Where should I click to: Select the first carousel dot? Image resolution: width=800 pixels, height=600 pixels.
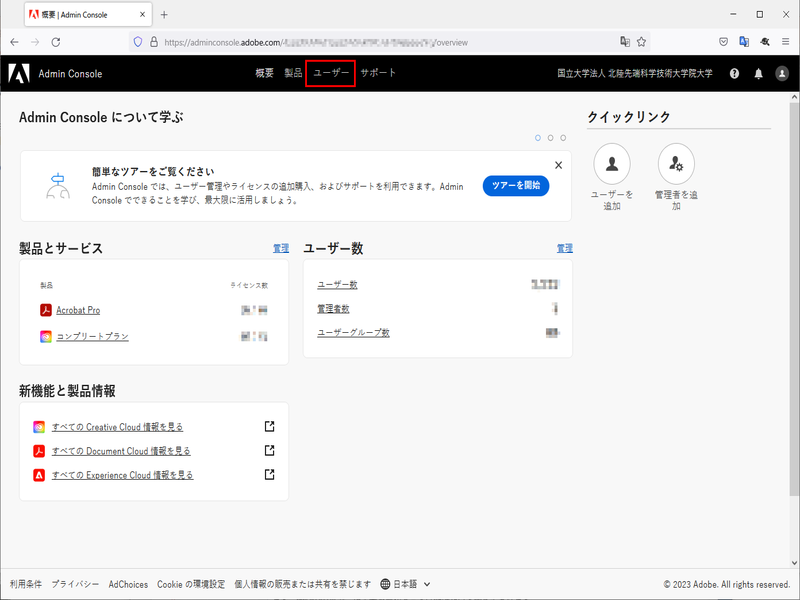(x=538, y=138)
